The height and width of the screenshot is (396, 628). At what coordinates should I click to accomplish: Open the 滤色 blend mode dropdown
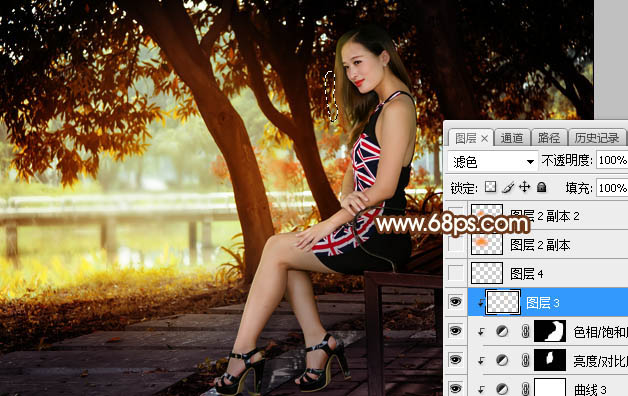tap(492, 162)
